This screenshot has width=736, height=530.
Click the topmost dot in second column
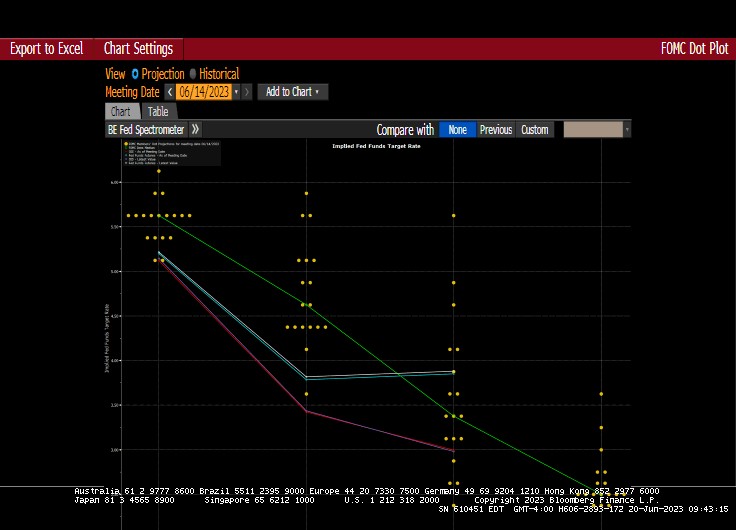pyautogui.click(x=306, y=193)
